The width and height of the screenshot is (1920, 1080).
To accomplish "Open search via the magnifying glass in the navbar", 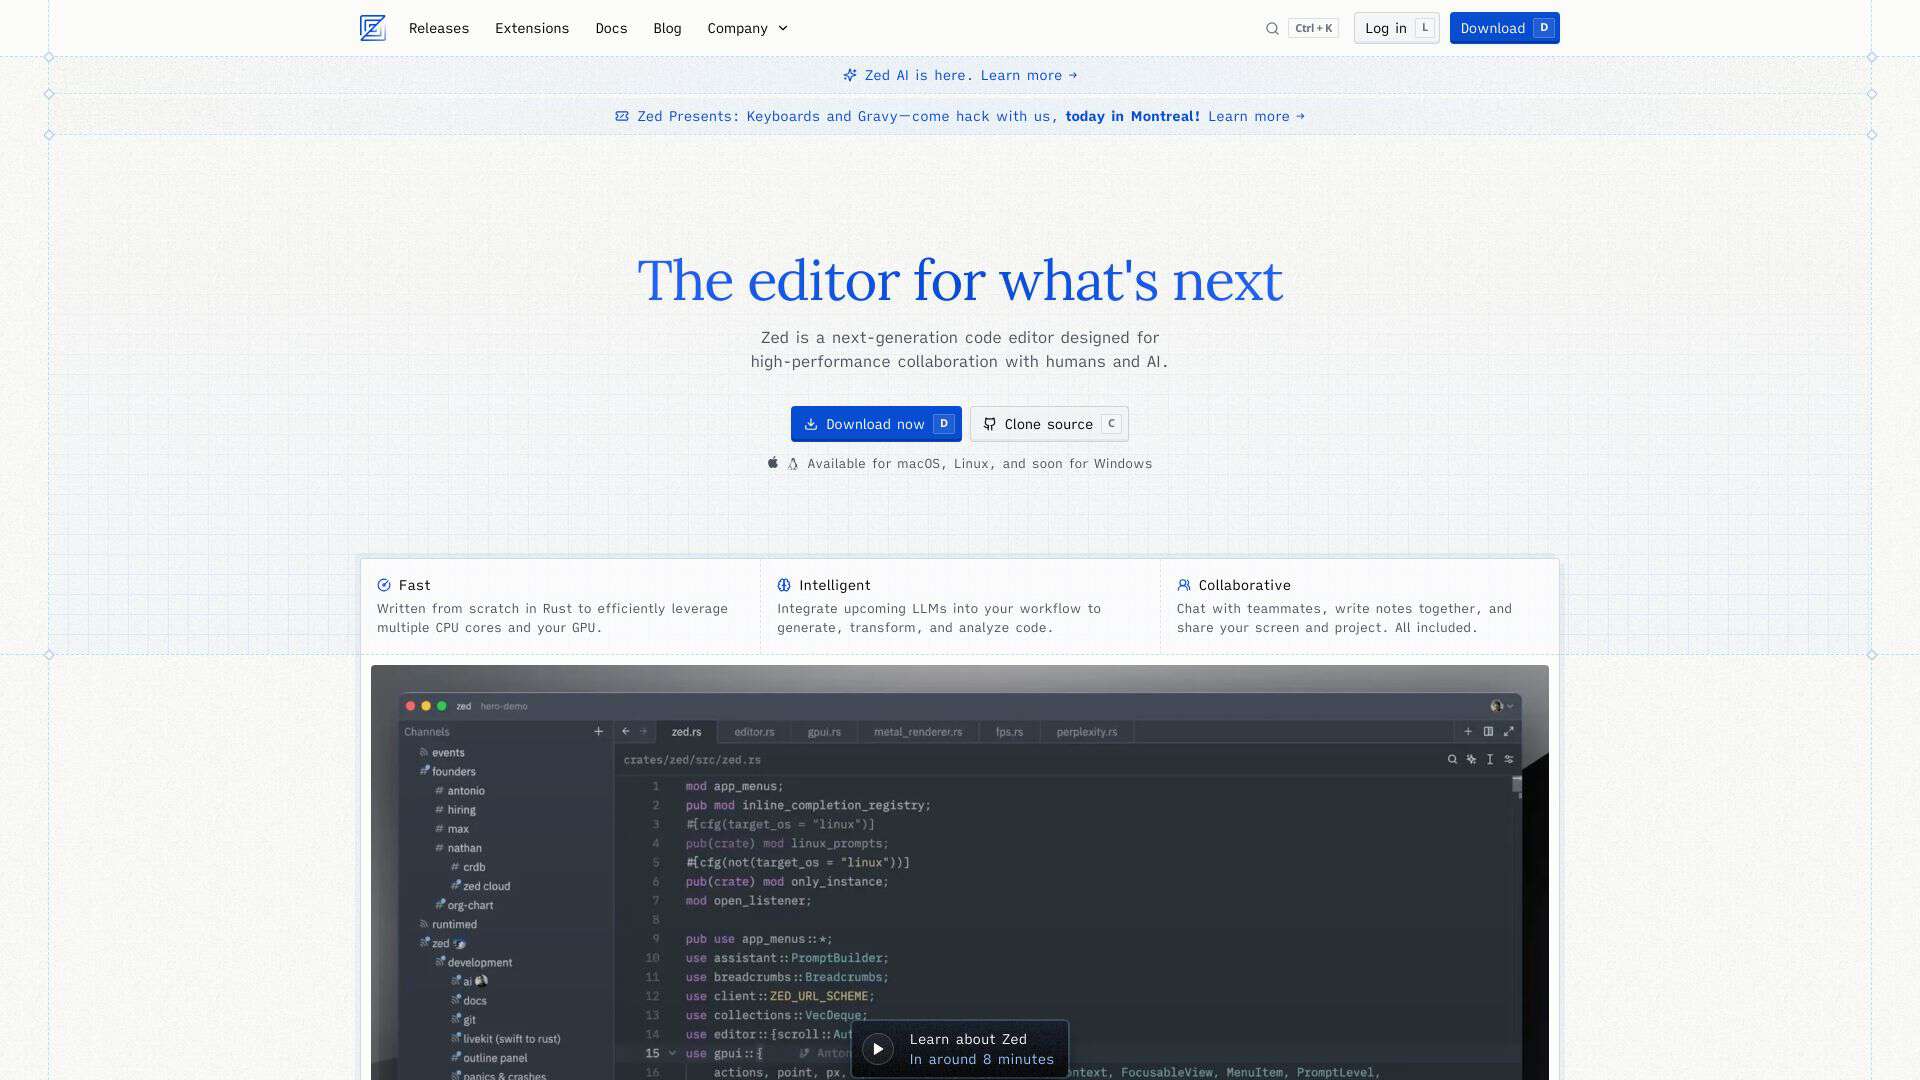I will pyautogui.click(x=1271, y=28).
